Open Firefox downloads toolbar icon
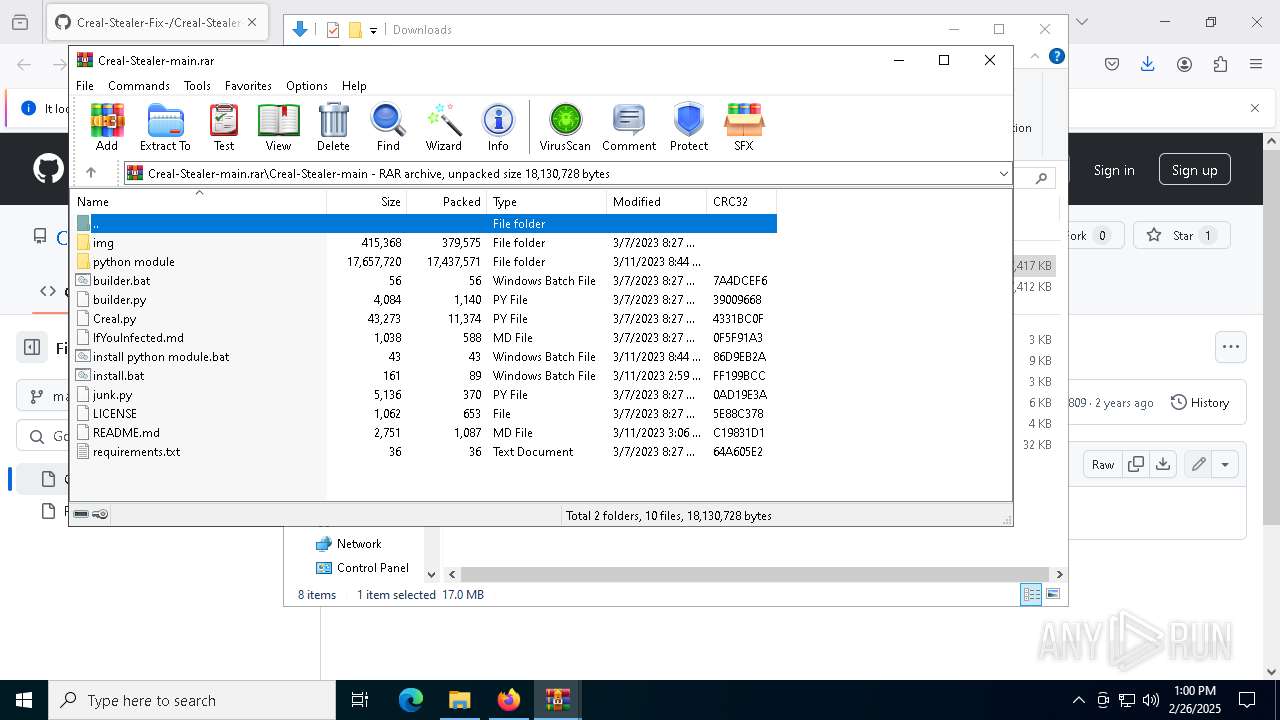This screenshot has width=1280, height=720. [x=1147, y=64]
